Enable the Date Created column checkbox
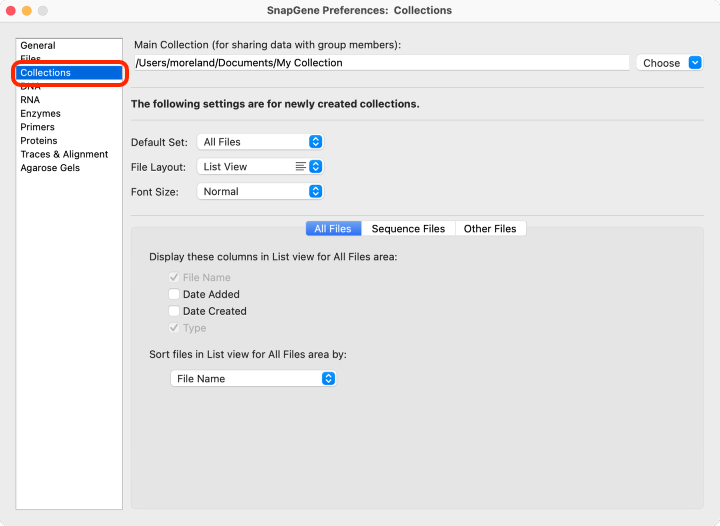The height and width of the screenshot is (526, 720). point(174,311)
